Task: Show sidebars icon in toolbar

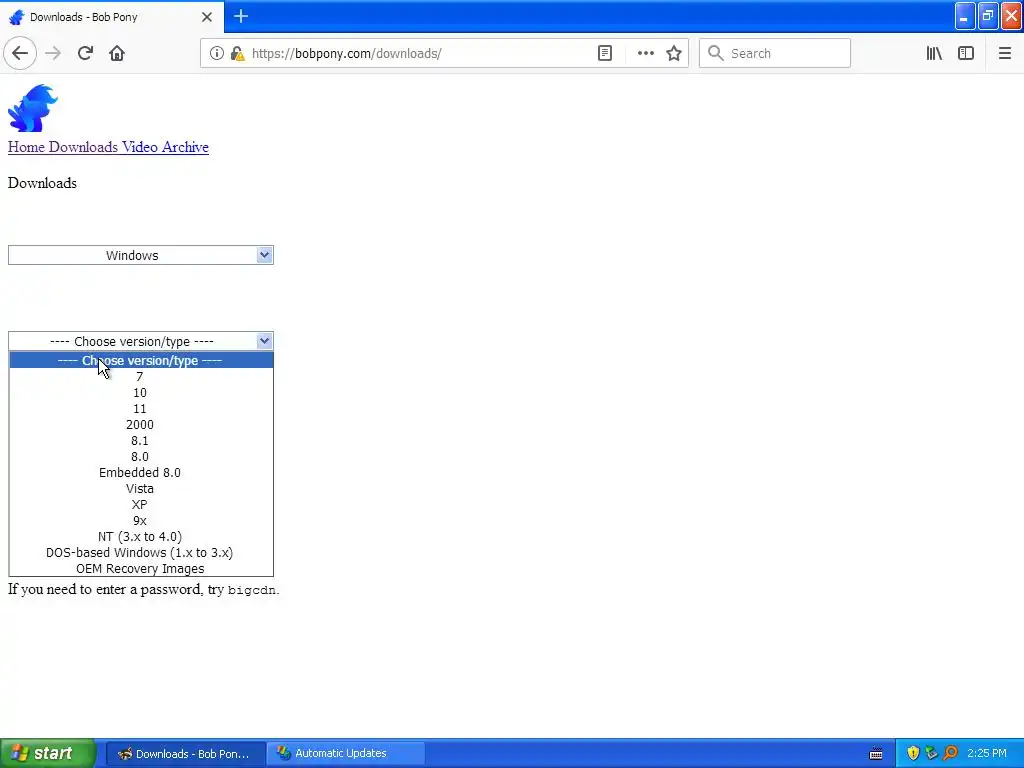Action: [966, 53]
